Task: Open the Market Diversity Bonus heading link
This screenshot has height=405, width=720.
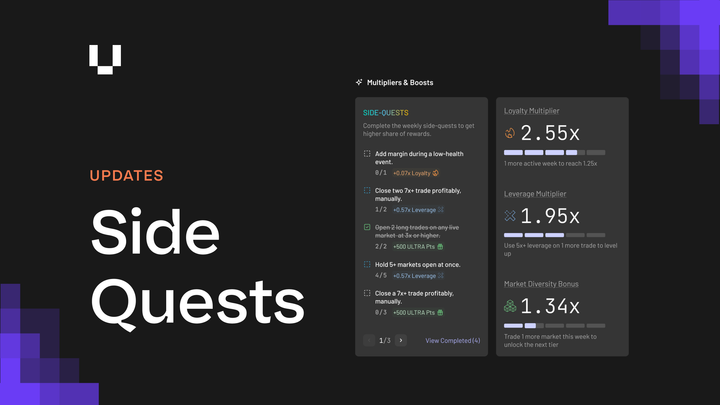Action: point(541,284)
